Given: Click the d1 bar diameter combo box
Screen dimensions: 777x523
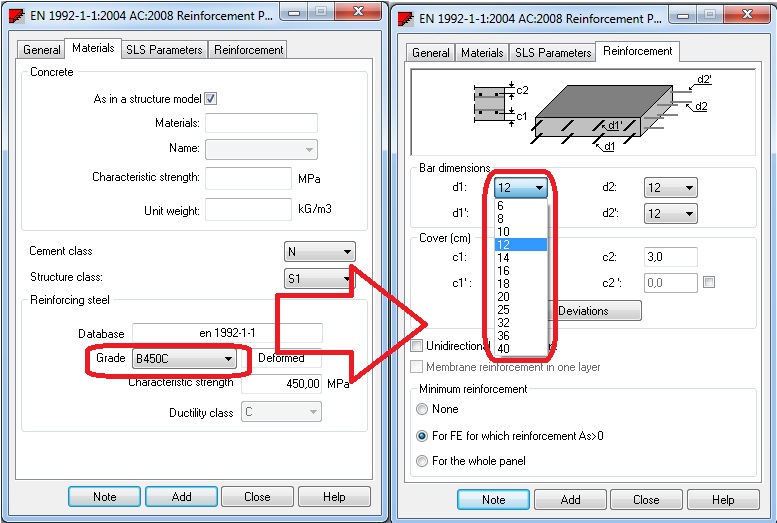Looking at the screenshot, I should pyautogui.click(x=520, y=187).
